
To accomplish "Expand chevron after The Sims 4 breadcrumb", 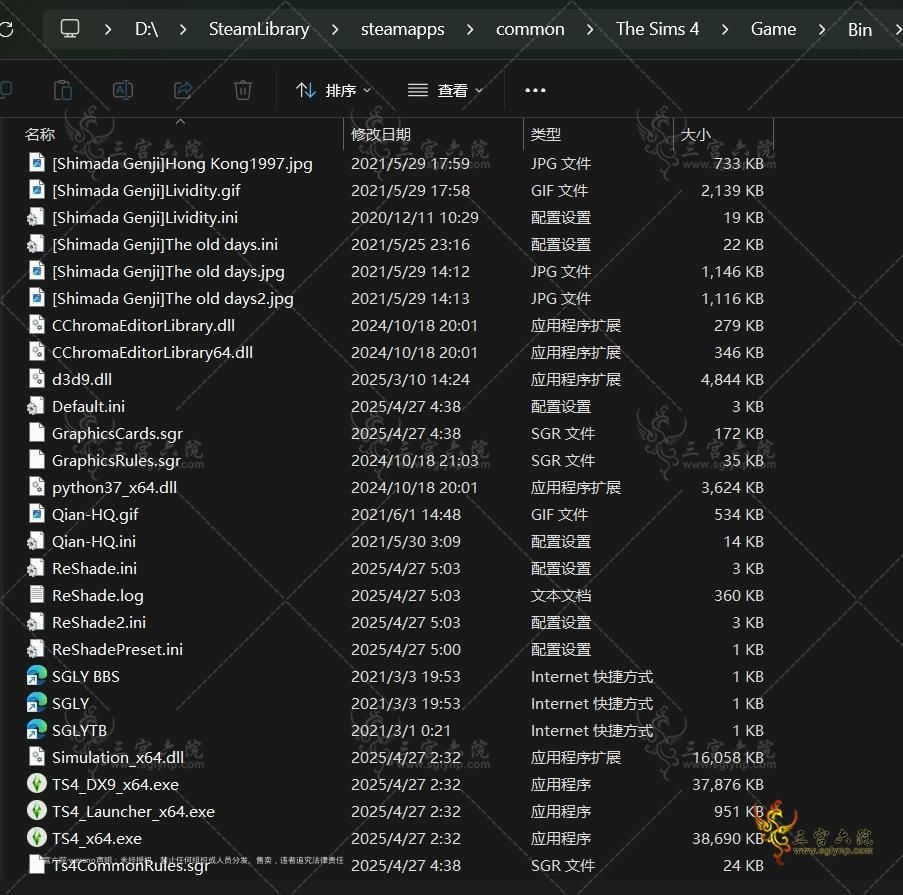I will [x=724, y=29].
